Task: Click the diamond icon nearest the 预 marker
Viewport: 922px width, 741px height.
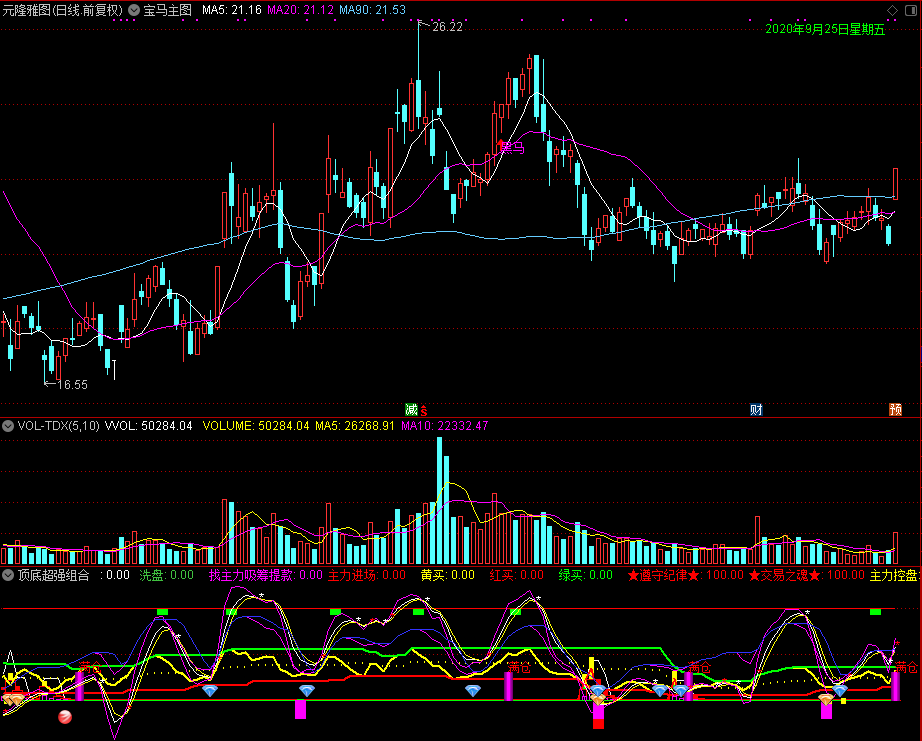Action: click(840, 691)
